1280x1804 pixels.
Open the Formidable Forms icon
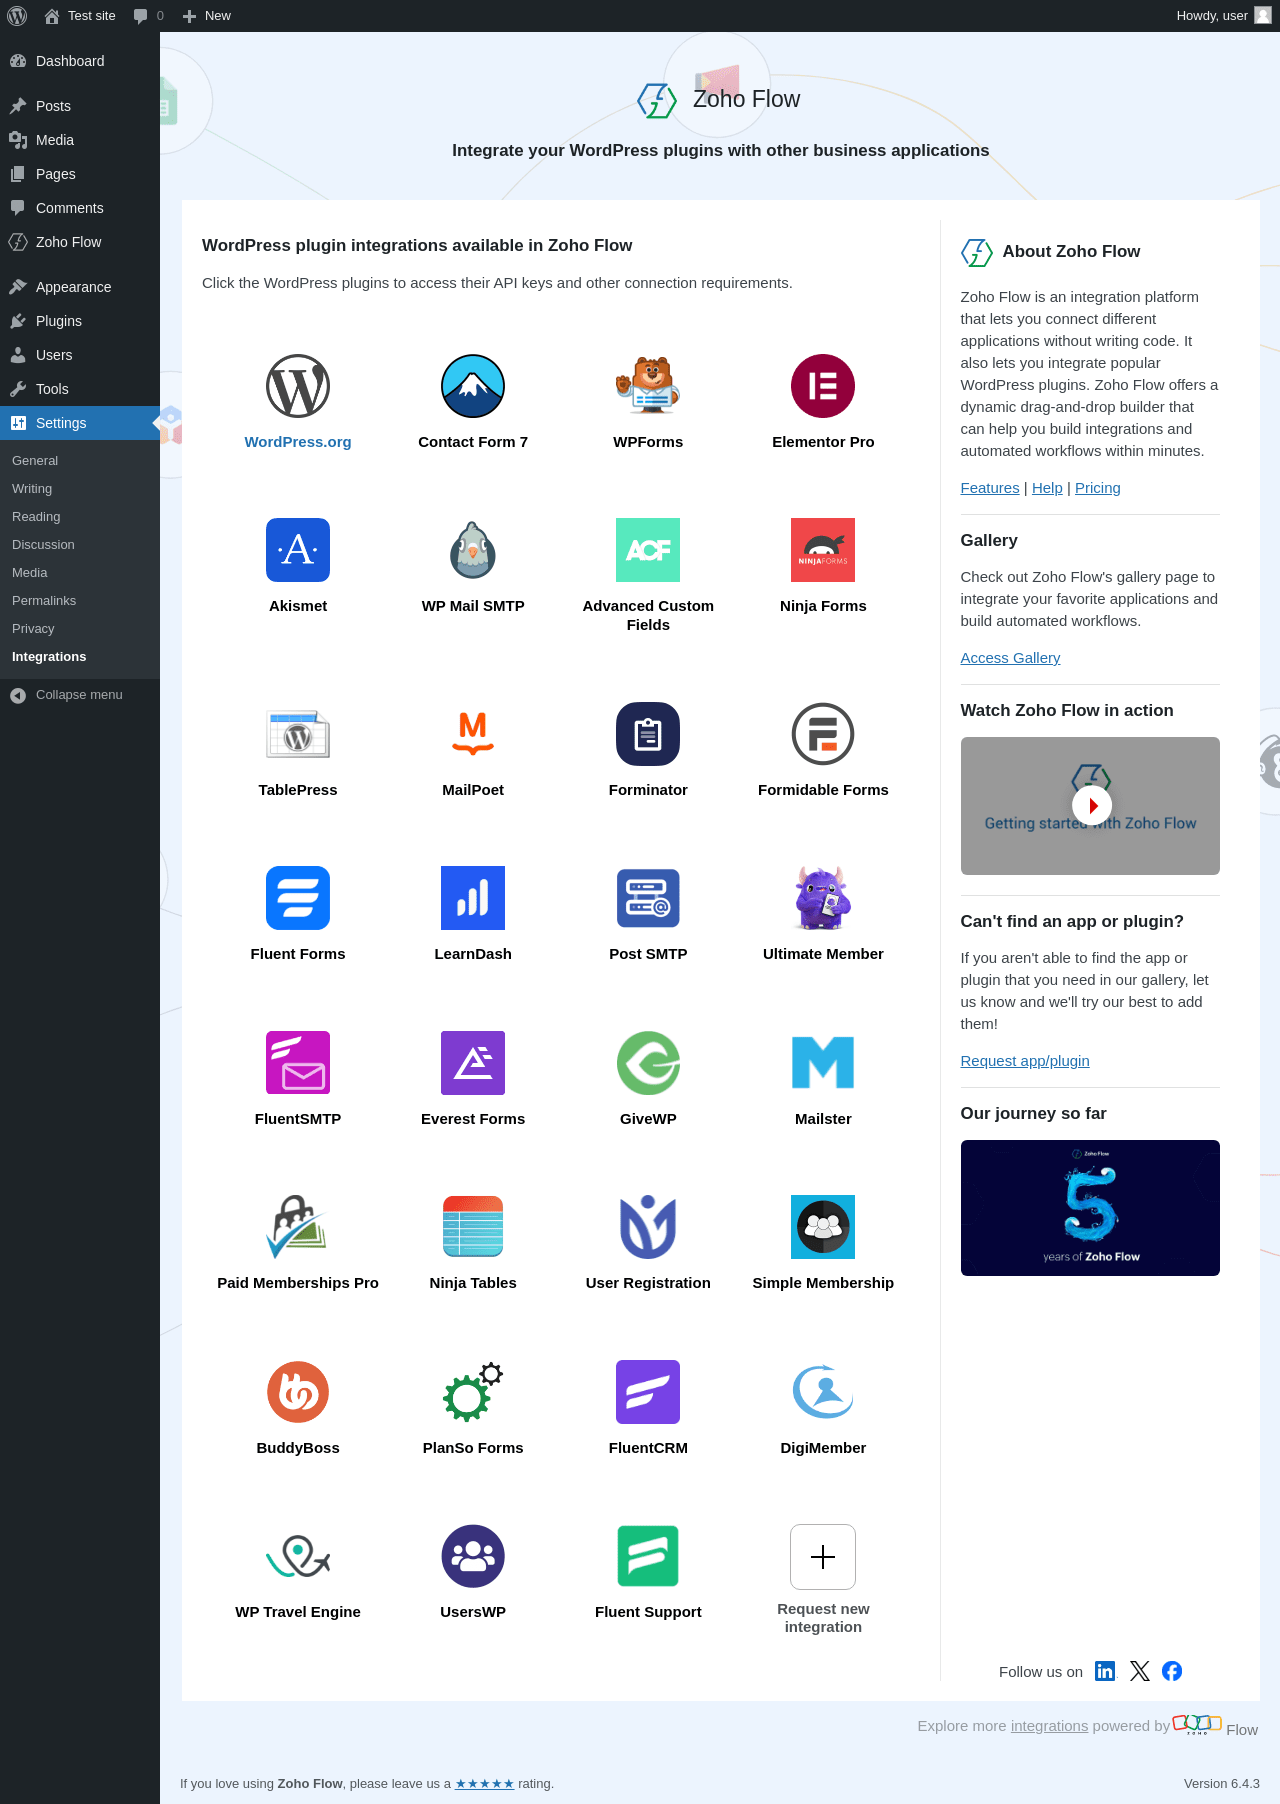tap(823, 734)
